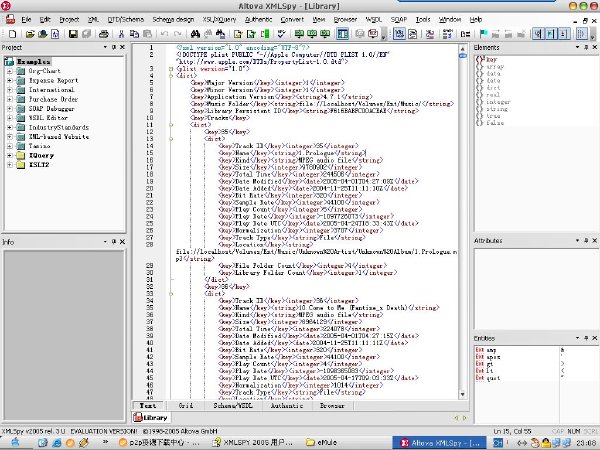Open the File menu

[x=26, y=20]
